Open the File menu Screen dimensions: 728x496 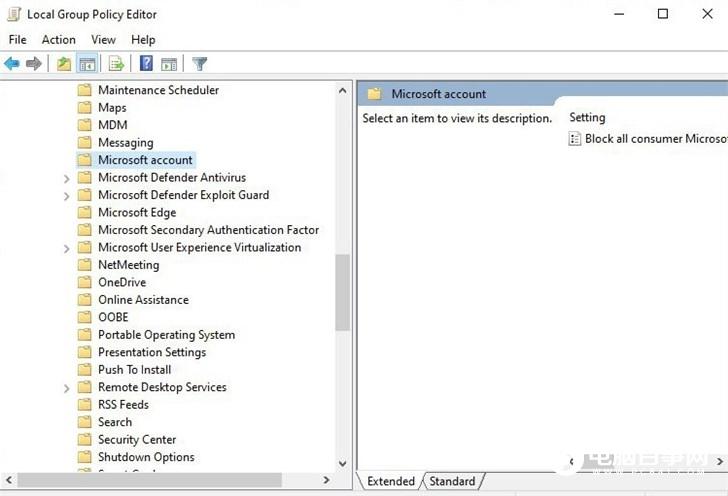tap(18, 39)
